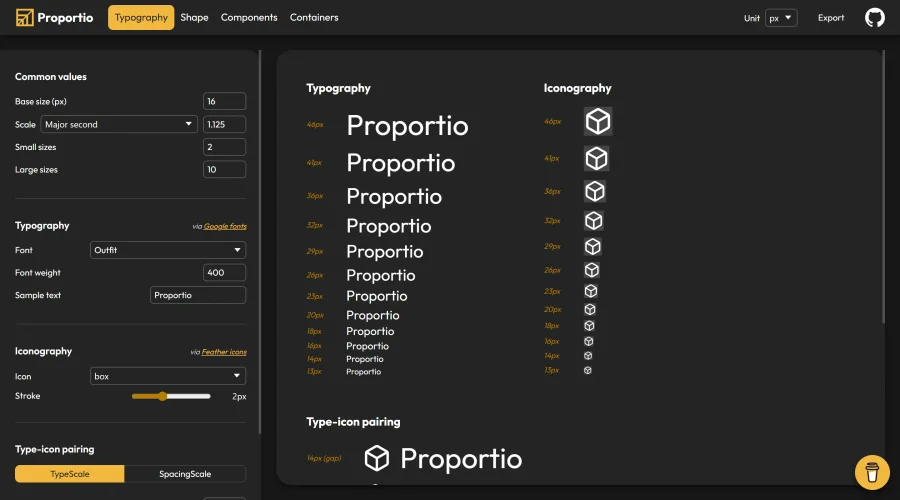The width and height of the screenshot is (900, 500).
Task: Click the Type-icon pairing preview heading
Action: (353, 422)
